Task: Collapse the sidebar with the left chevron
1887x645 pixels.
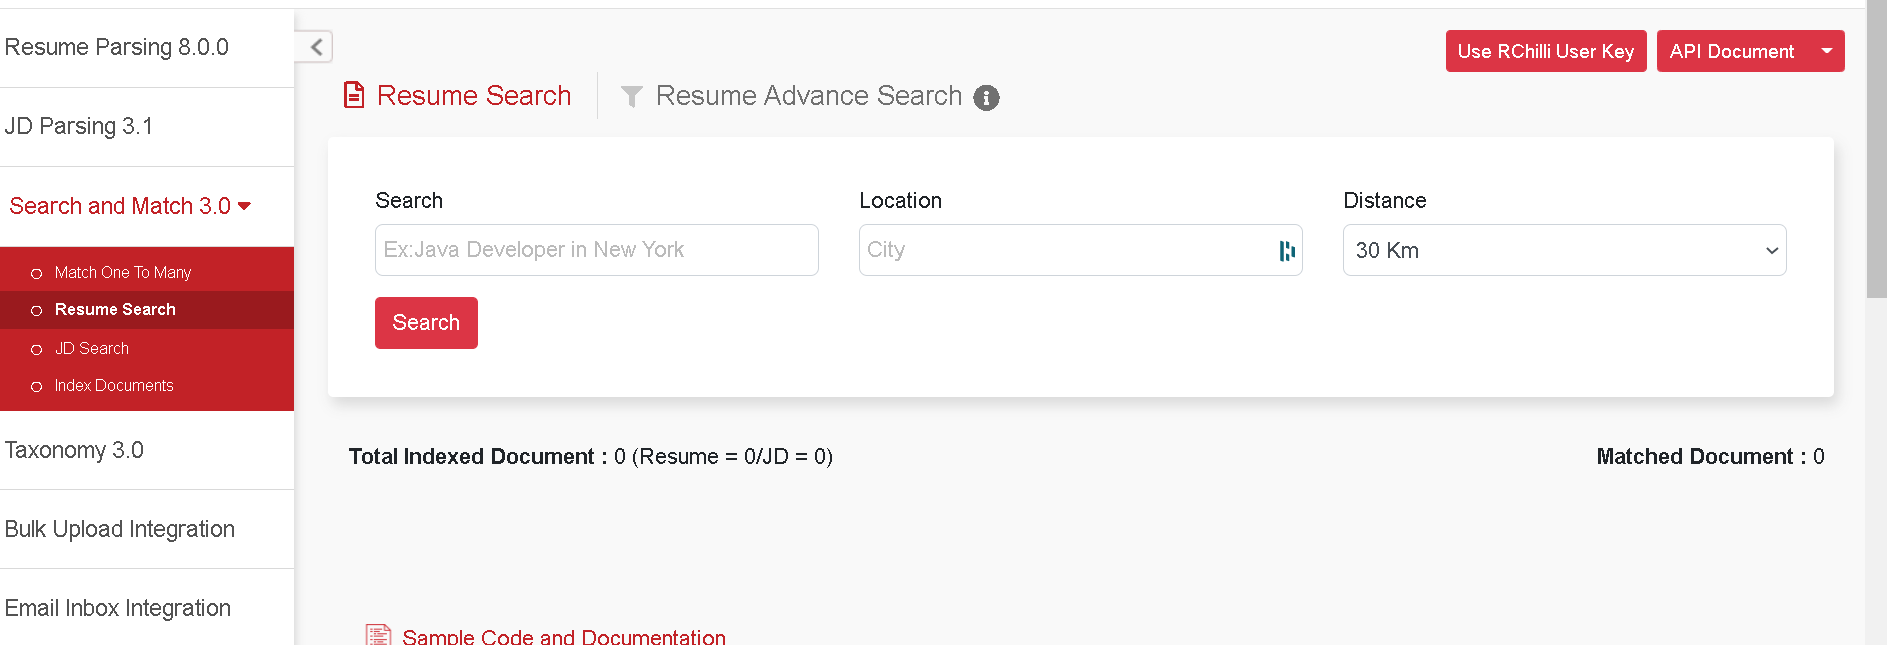Action: 314,47
